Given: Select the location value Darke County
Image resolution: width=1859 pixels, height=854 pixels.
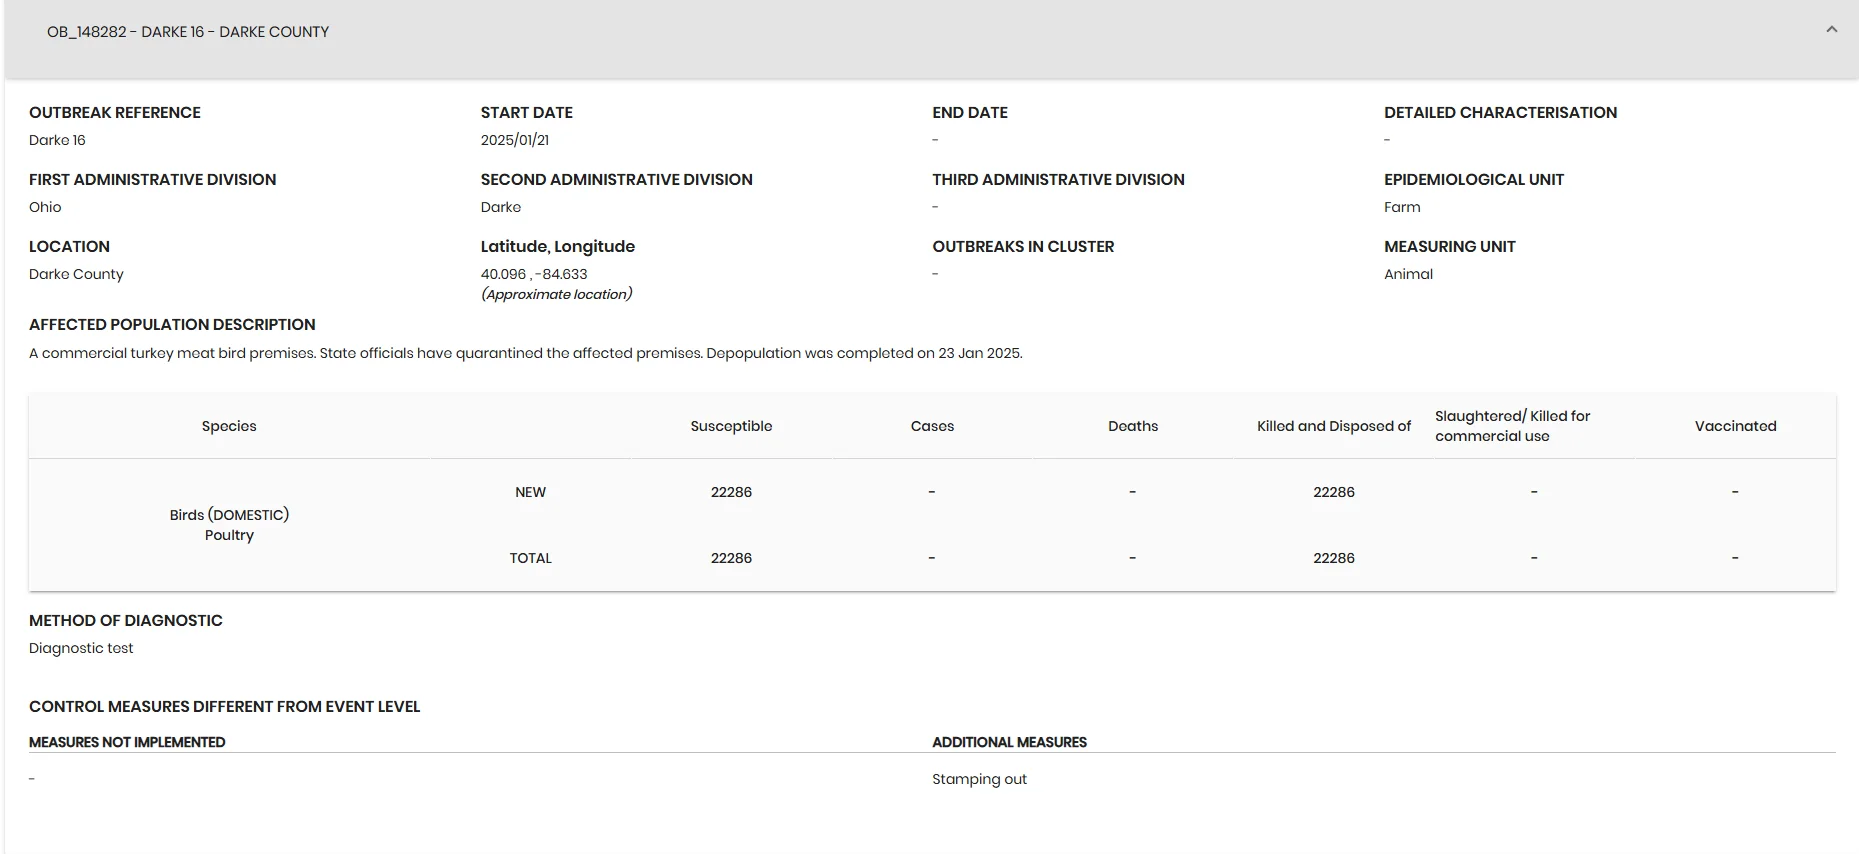Looking at the screenshot, I should (x=76, y=274).
